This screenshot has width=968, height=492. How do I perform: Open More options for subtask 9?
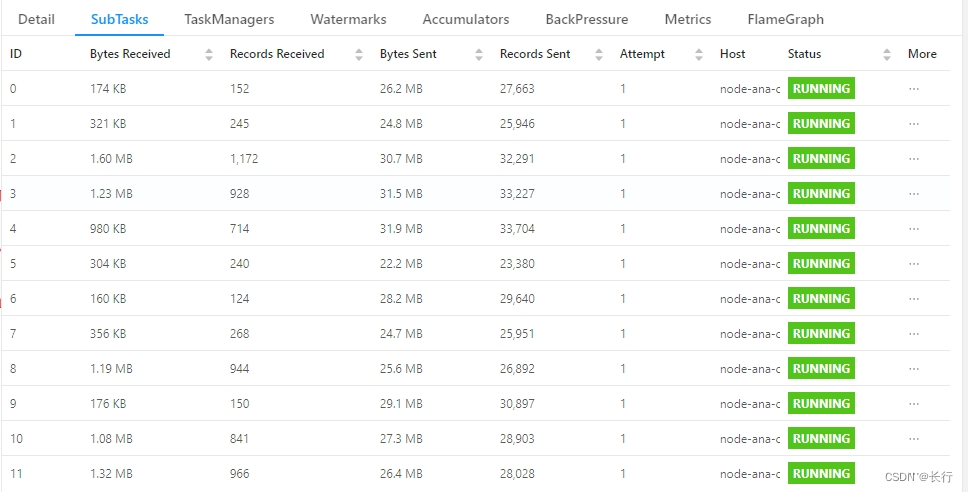(914, 404)
